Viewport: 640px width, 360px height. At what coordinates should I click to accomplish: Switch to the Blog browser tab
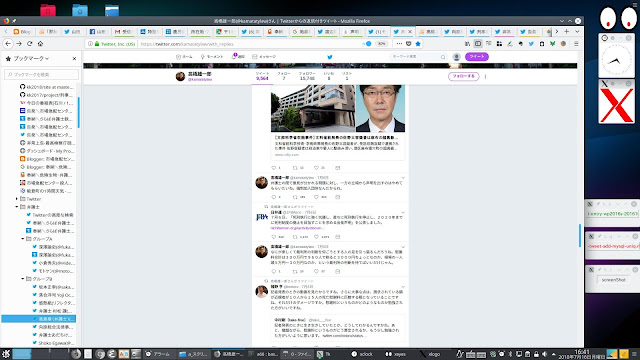coord(22,31)
